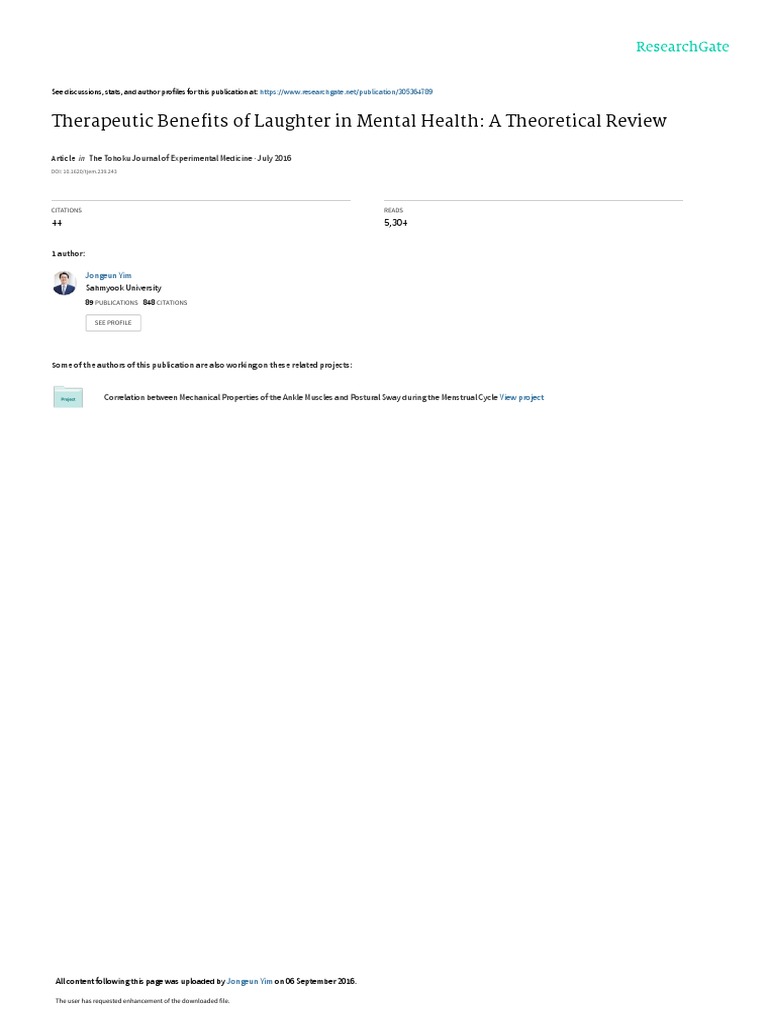The height and width of the screenshot is (1024, 768).
Task: Click the Ankle Muscles project title text
Action: pos(300,397)
